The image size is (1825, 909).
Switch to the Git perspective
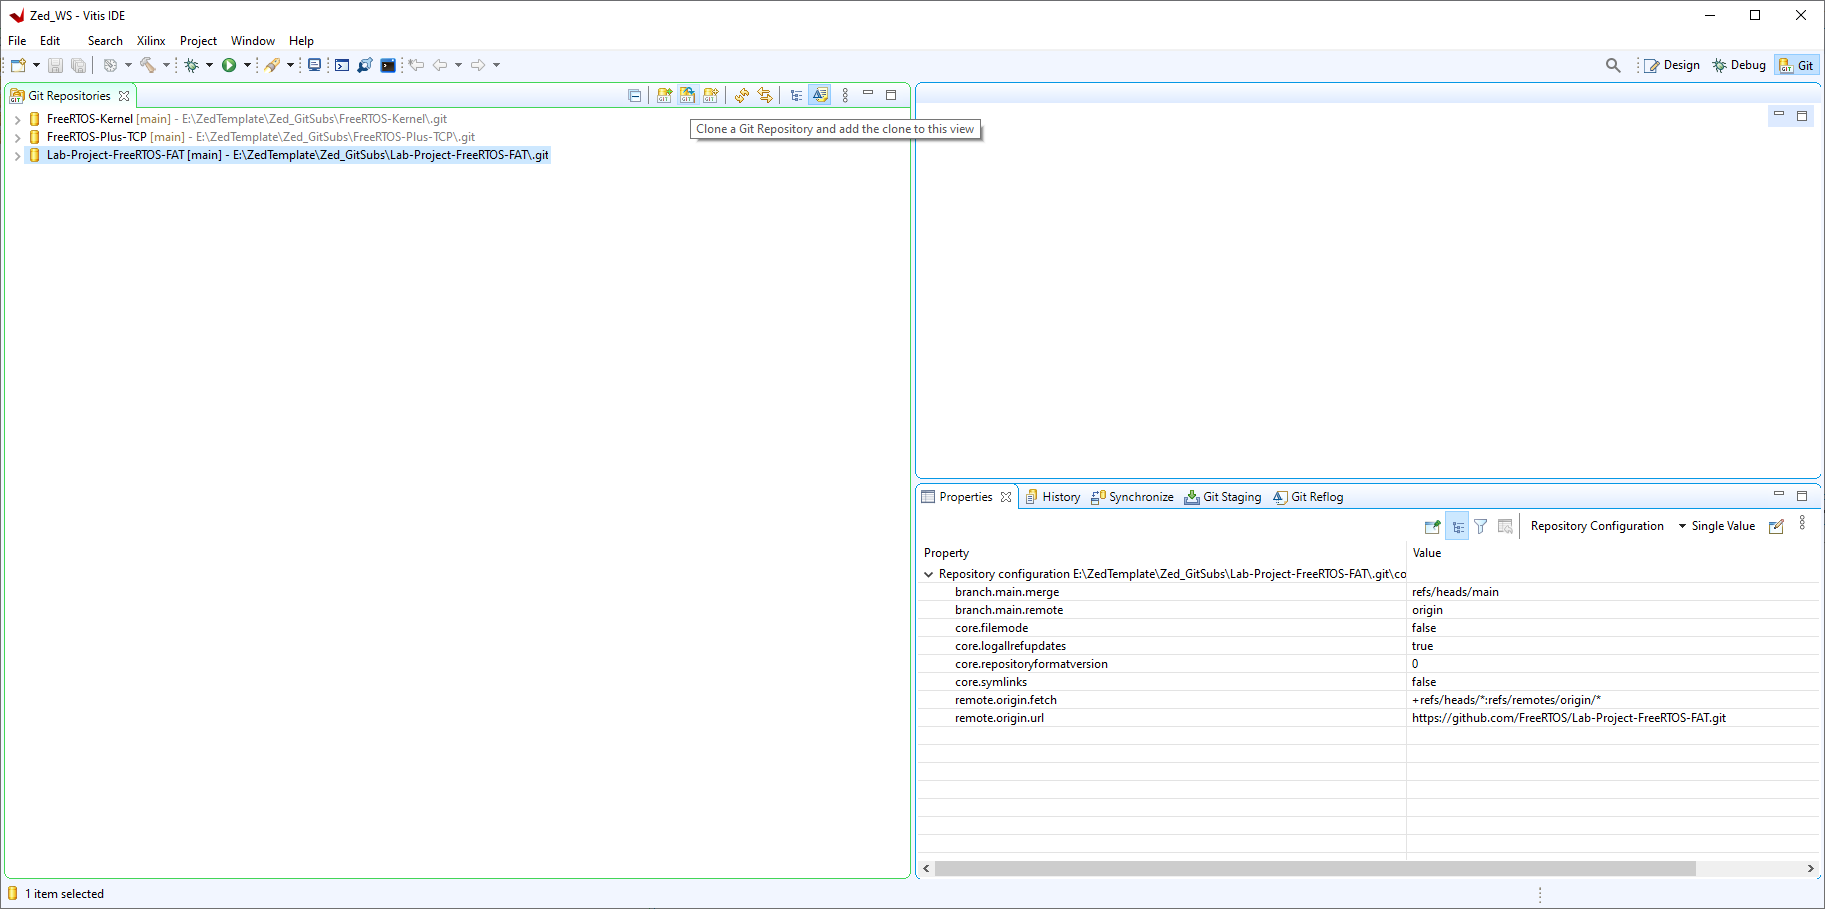(1797, 65)
